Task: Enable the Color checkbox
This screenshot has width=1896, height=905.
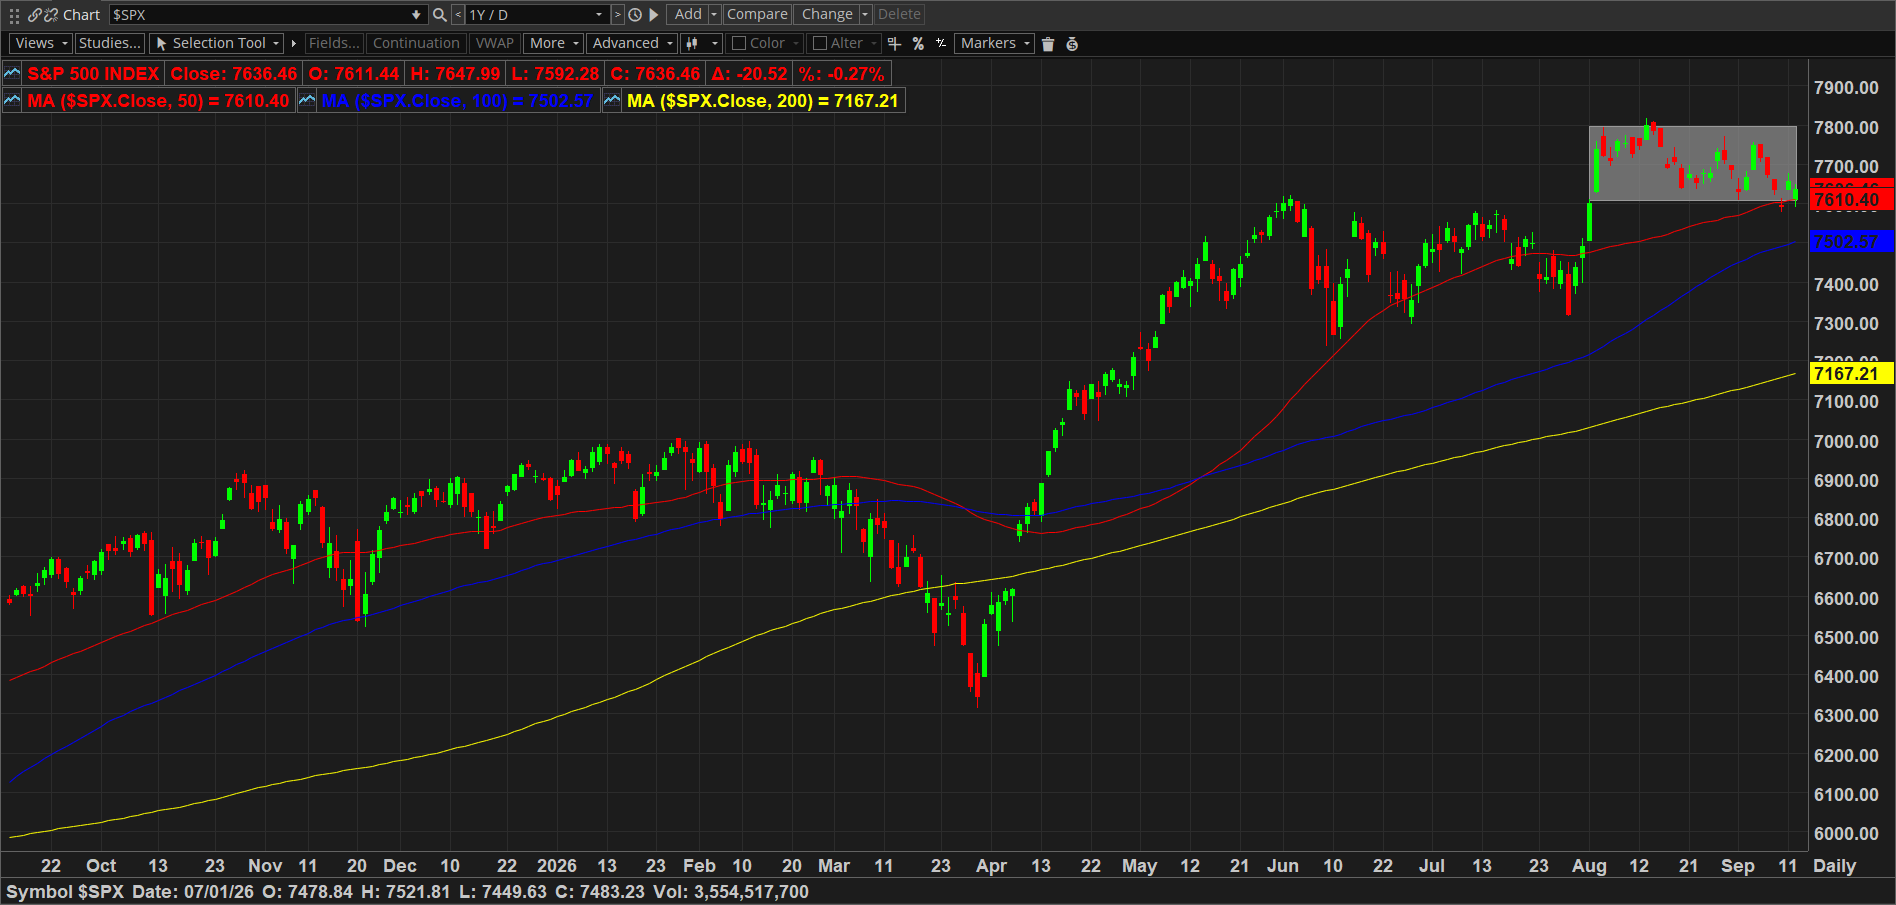Action: pyautogui.click(x=739, y=44)
